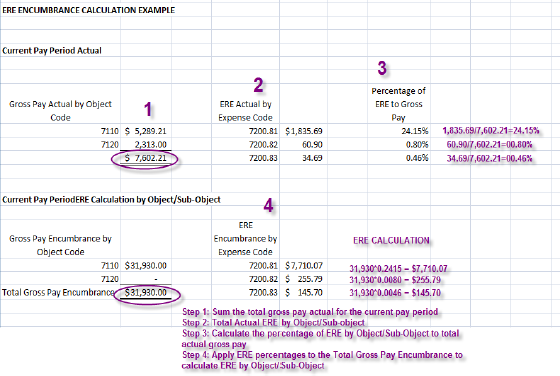
Task: Click the 24.15% percentage cell
Action: pyautogui.click(x=415, y=131)
